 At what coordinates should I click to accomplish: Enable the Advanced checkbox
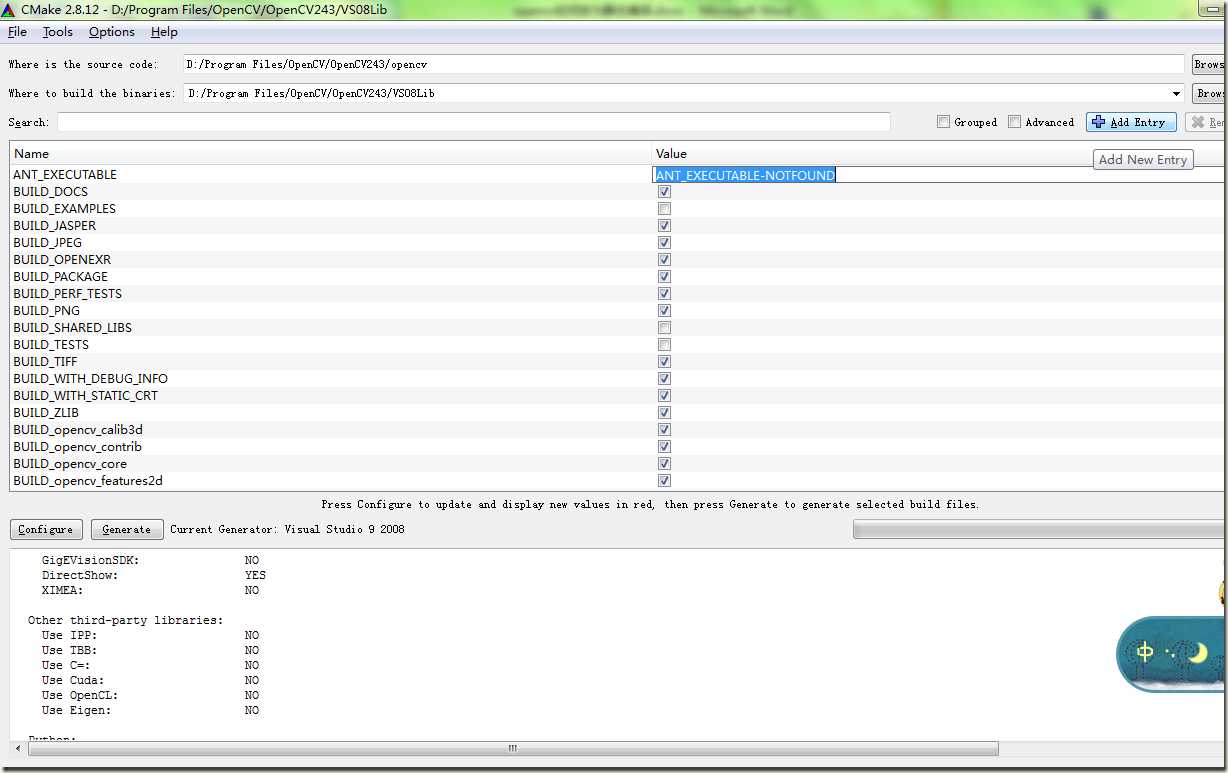[1014, 122]
